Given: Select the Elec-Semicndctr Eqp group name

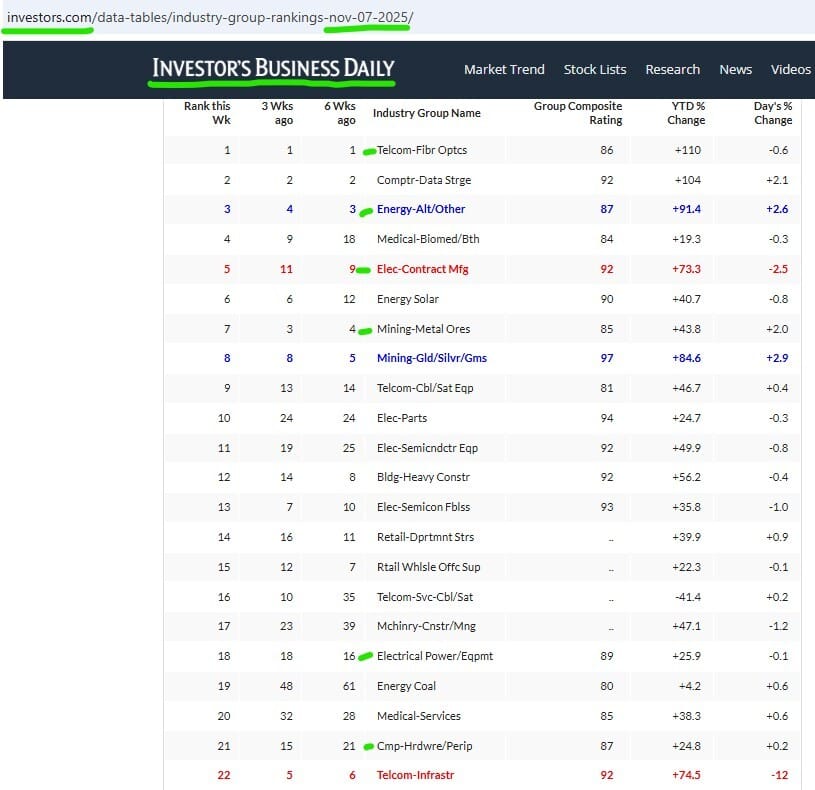Looking at the screenshot, I should (x=427, y=448).
